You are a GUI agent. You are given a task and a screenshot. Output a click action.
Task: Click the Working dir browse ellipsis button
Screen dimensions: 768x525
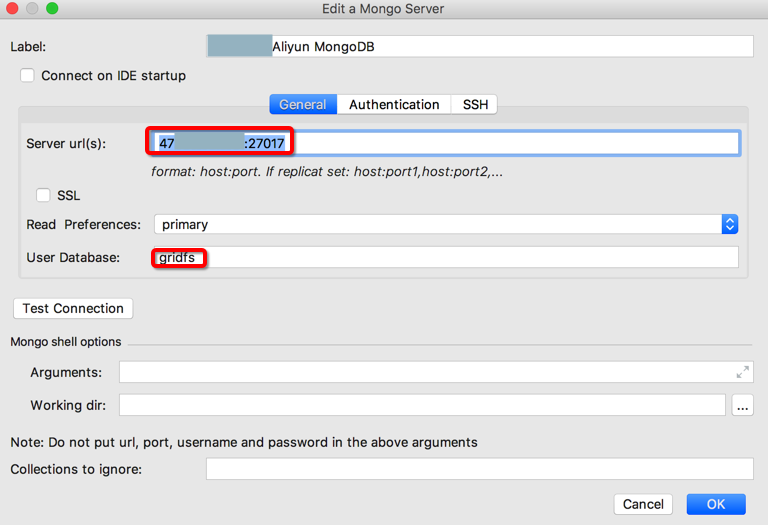(x=742, y=406)
